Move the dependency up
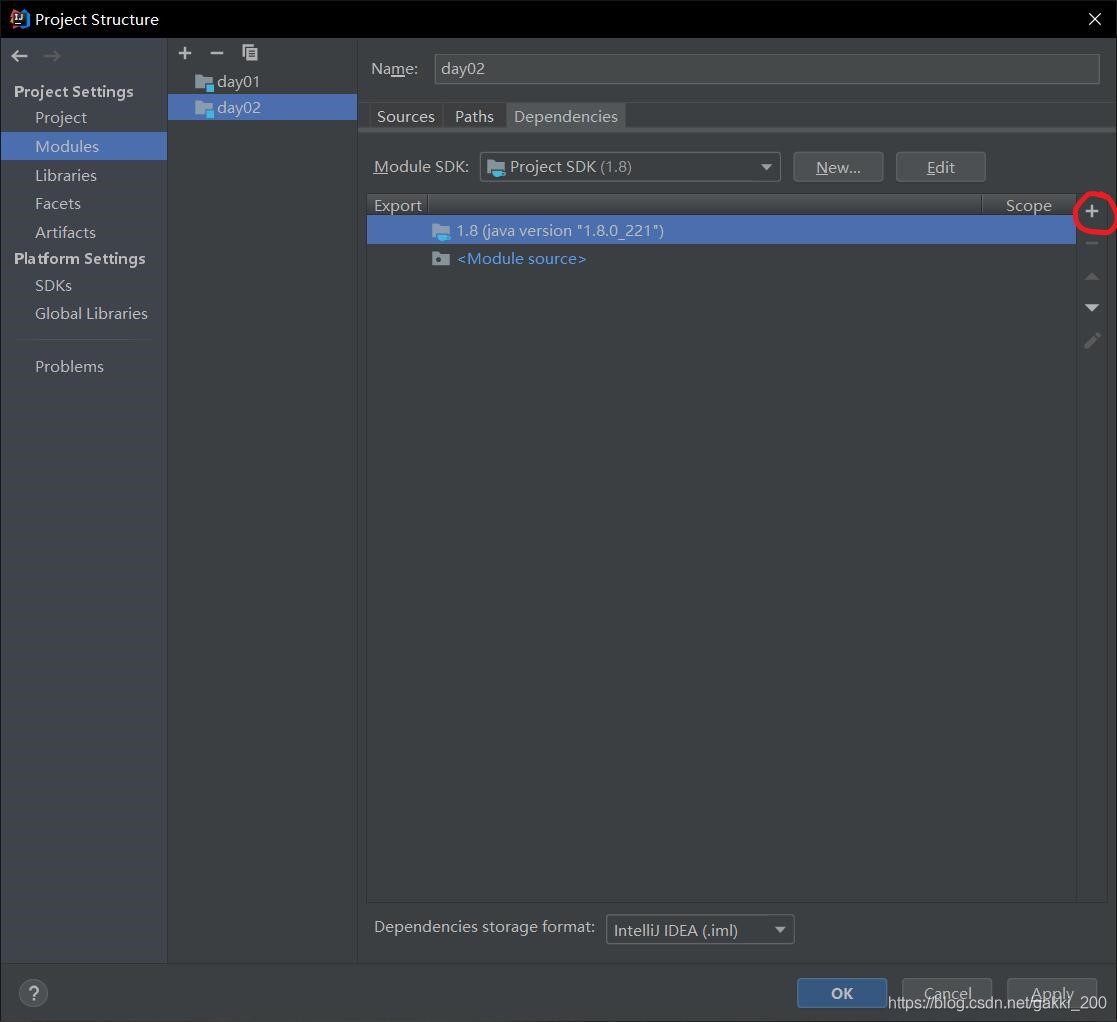The width and height of the screenshot is (1117, 1022). click(x=1092, y=276)
